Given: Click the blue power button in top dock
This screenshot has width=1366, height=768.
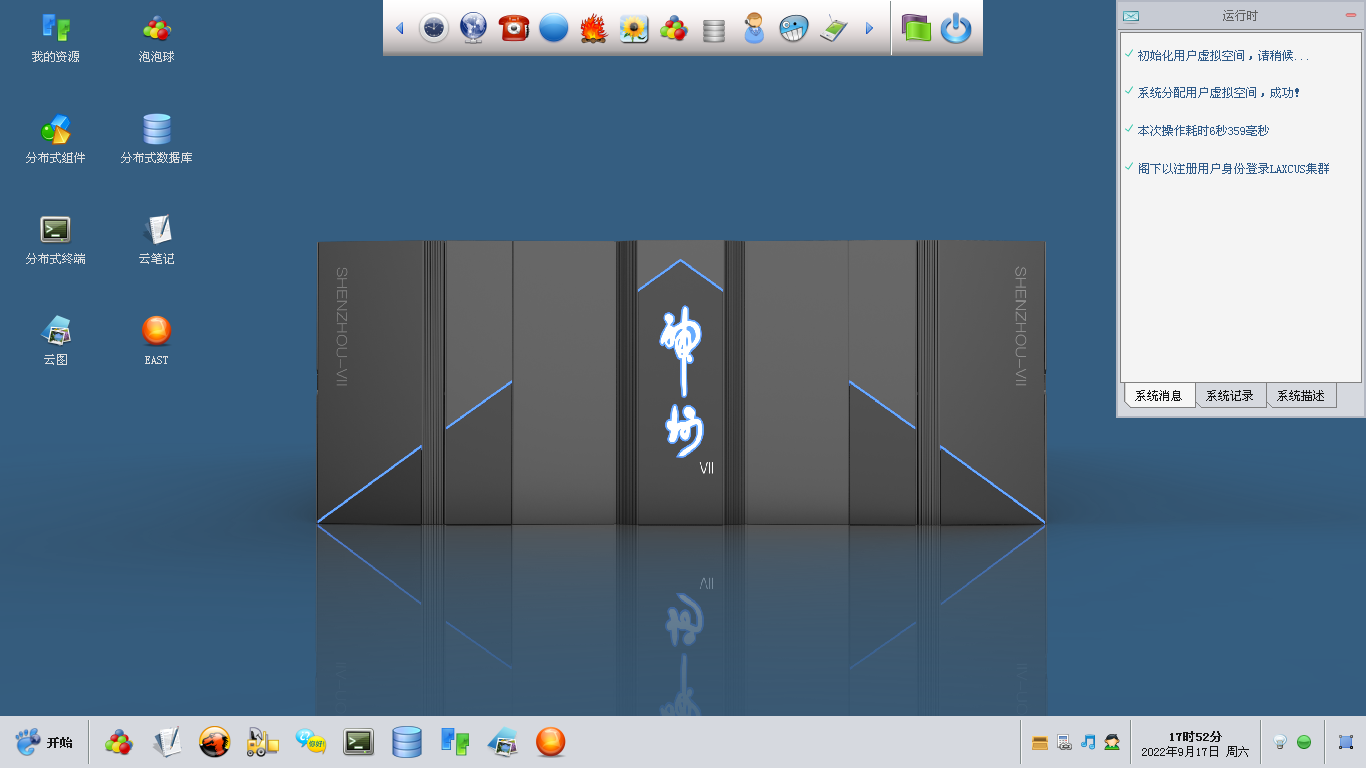Looking at the screenshot, I should 956,28.
